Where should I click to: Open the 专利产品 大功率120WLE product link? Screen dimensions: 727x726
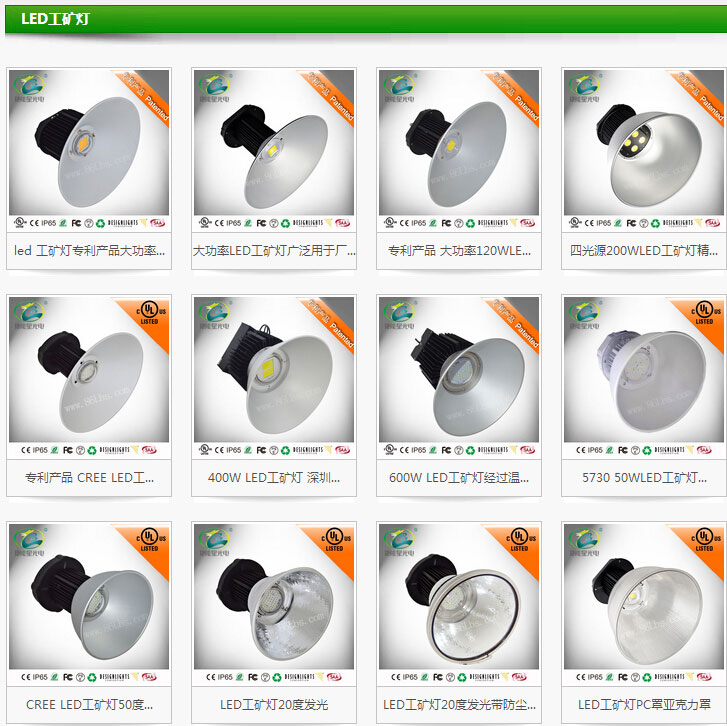click(459, 251)
